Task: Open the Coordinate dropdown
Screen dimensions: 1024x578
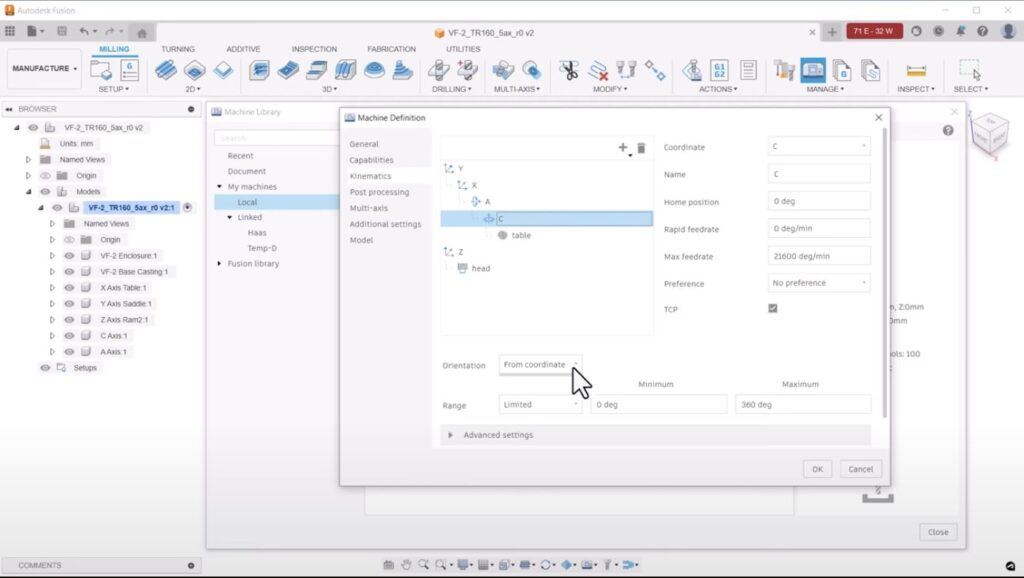Action: tap(818, 147)
